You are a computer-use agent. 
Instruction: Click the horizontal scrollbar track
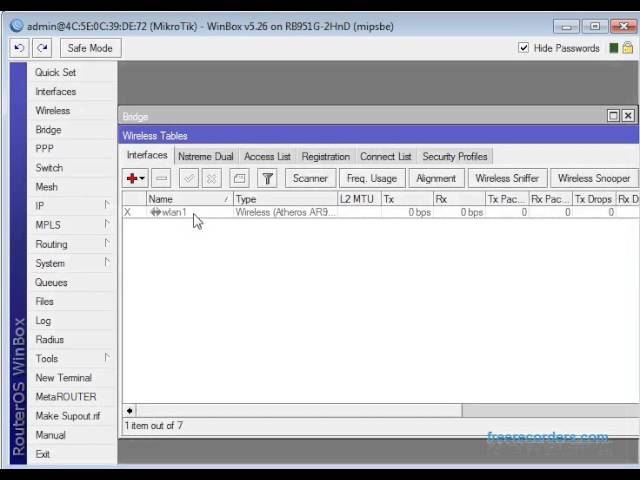(x=550, y=411)
